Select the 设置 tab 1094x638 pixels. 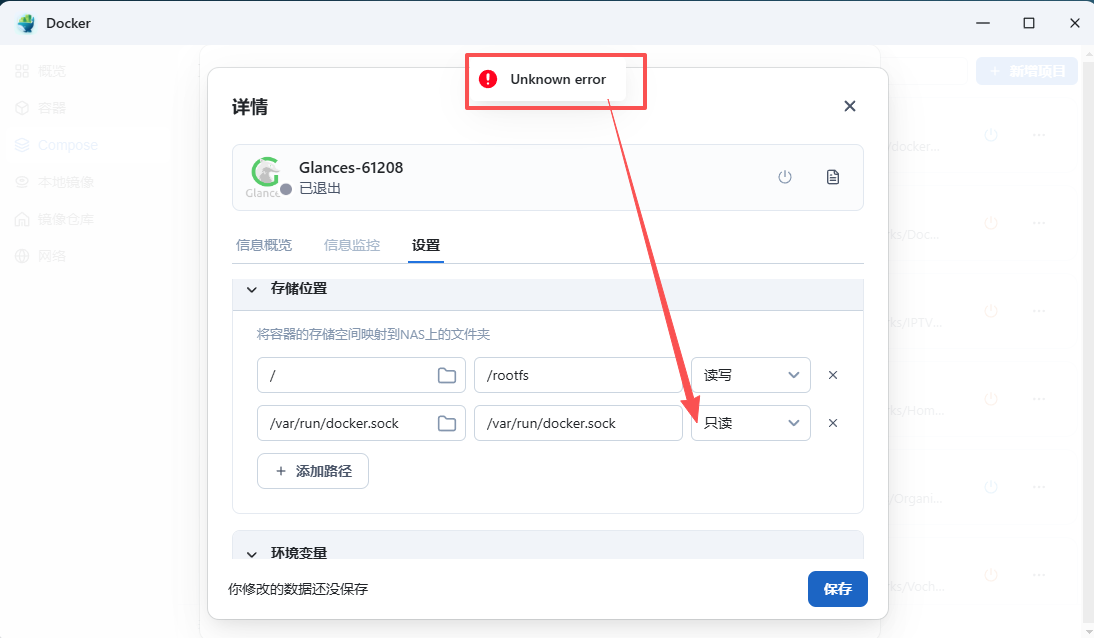click(426, 245)
